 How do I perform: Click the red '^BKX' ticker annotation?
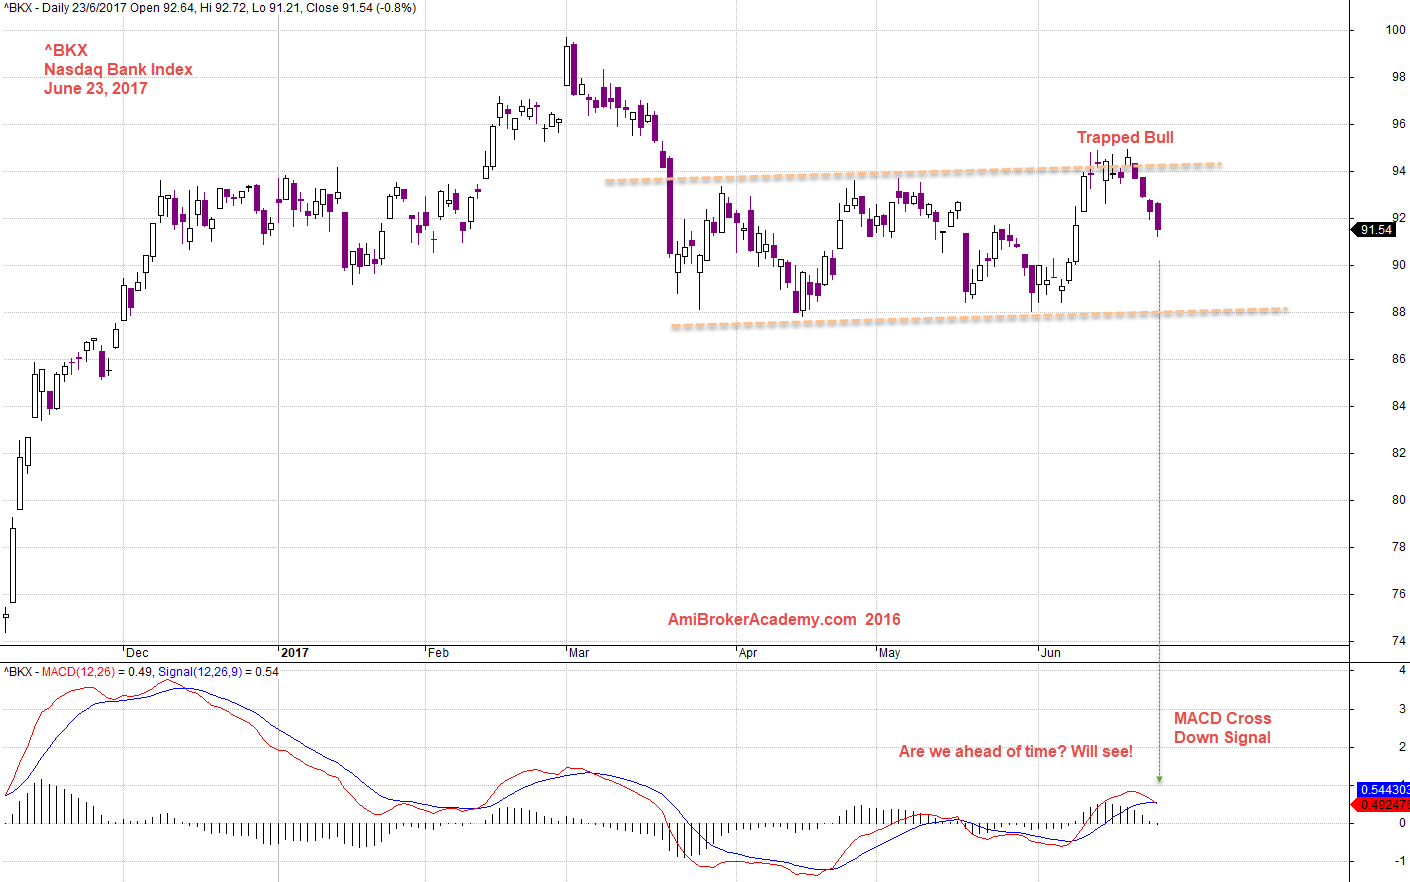pyautogui.click(x=66, y=50)
